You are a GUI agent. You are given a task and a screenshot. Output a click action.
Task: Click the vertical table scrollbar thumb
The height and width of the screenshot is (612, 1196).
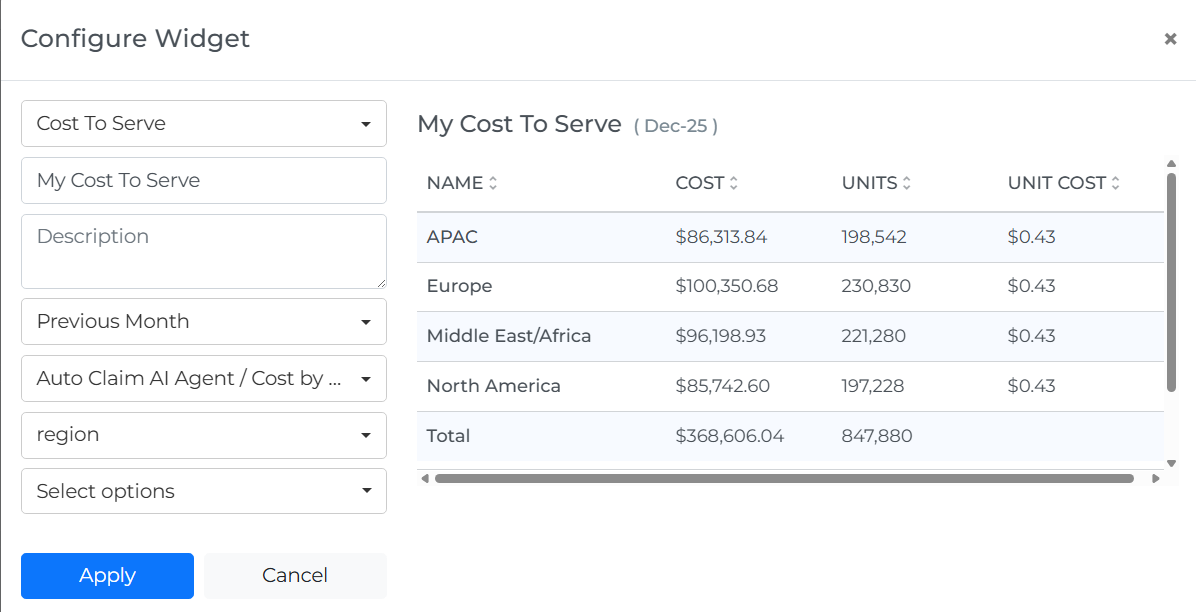[1171, 282]
